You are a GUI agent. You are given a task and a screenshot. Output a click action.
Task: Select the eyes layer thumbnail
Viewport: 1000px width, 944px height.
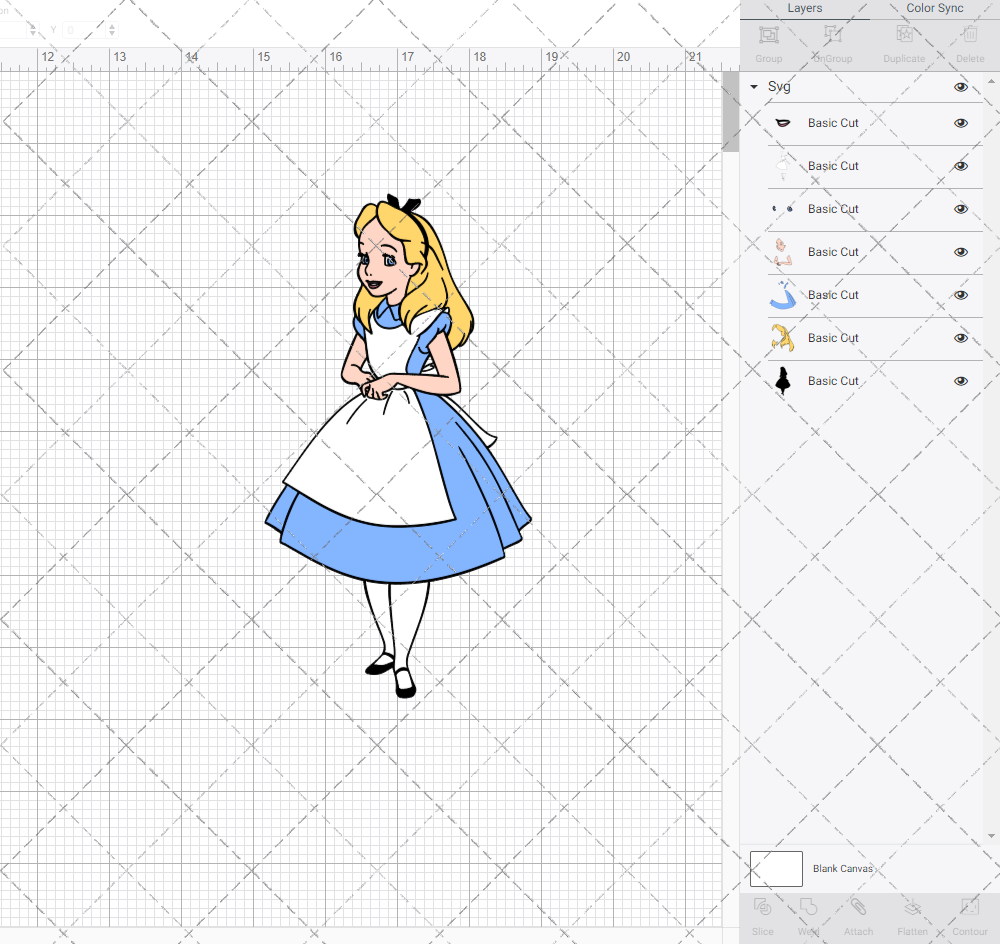click(783, 209)
